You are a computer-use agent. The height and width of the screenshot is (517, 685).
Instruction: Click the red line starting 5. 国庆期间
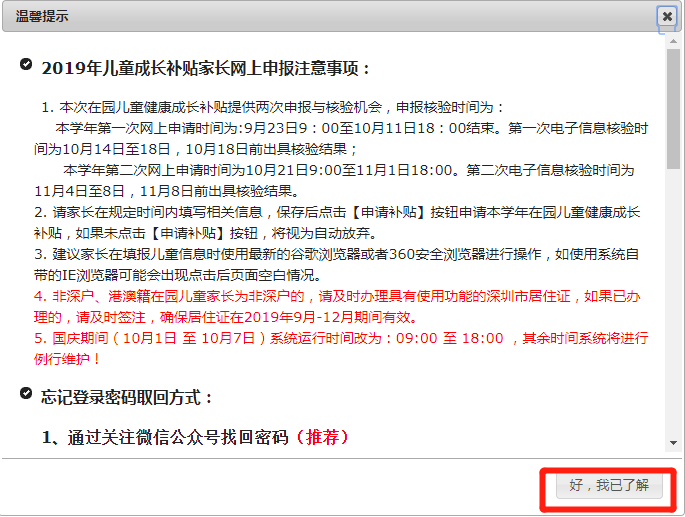341,338
